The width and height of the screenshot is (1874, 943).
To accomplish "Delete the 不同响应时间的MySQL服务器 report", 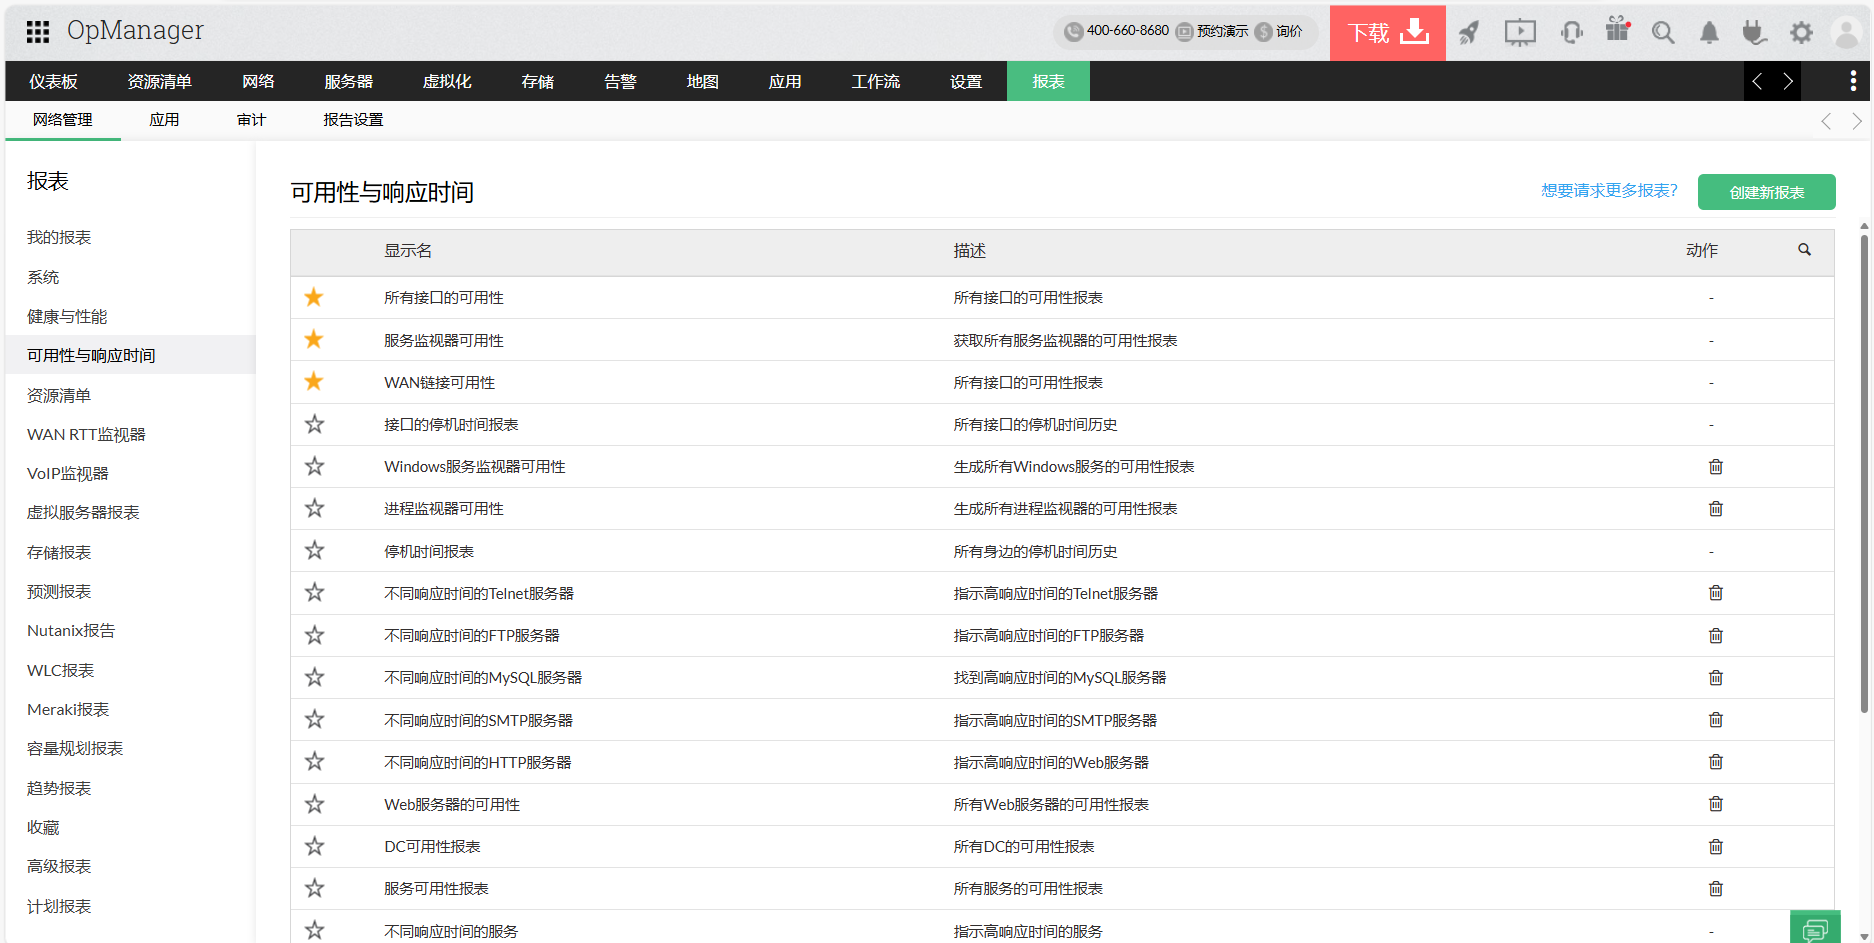I will (x=1716, y=678).
